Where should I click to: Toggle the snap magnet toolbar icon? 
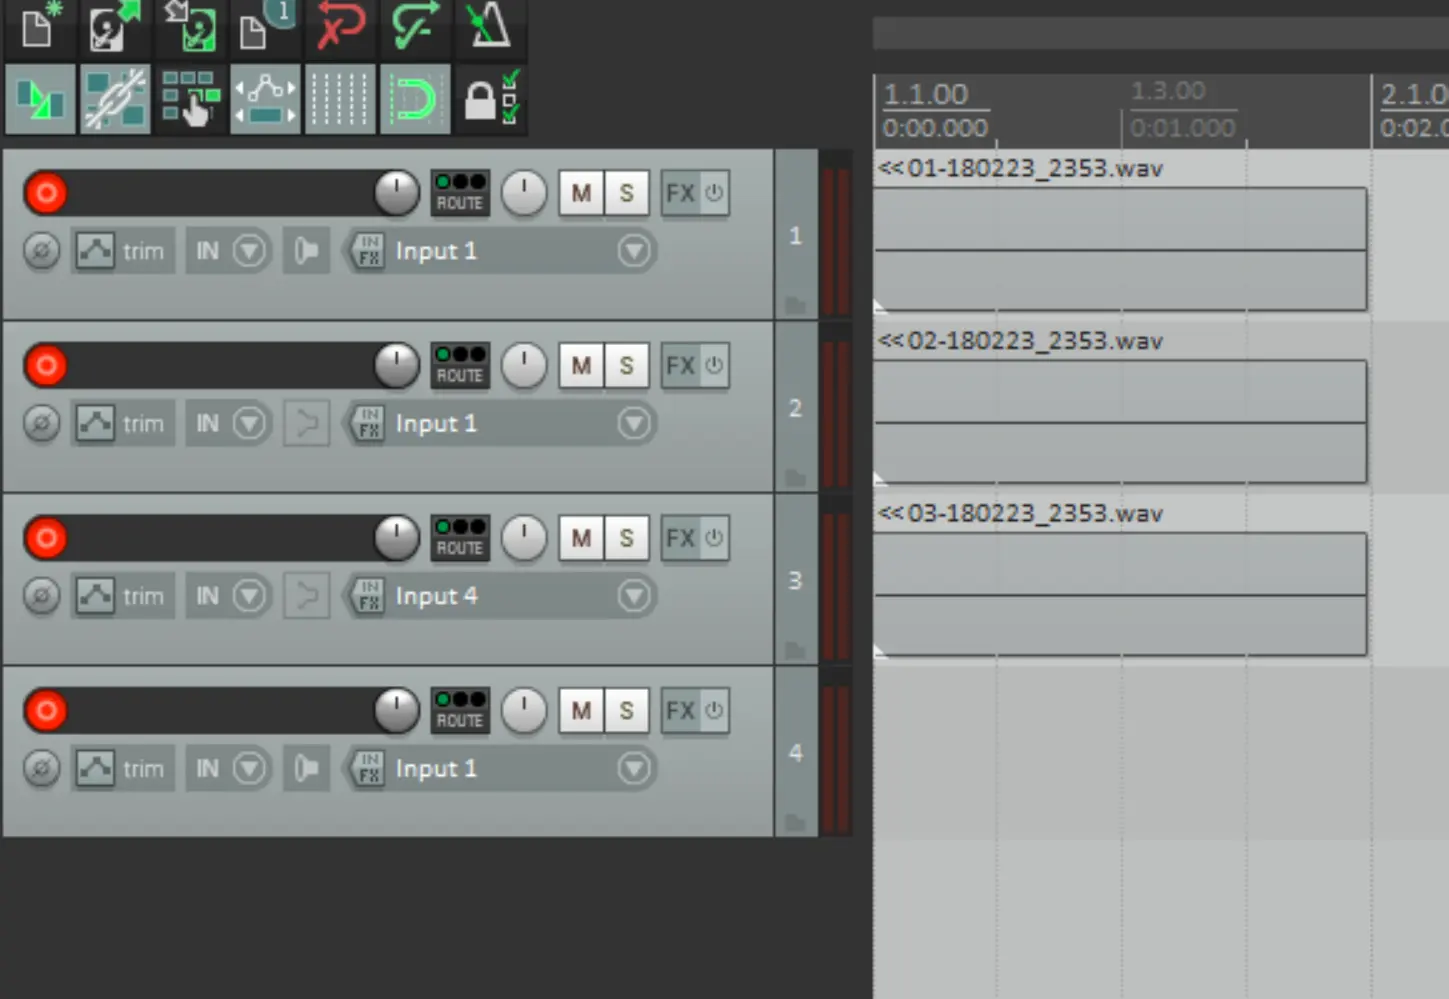pos(415,100)
